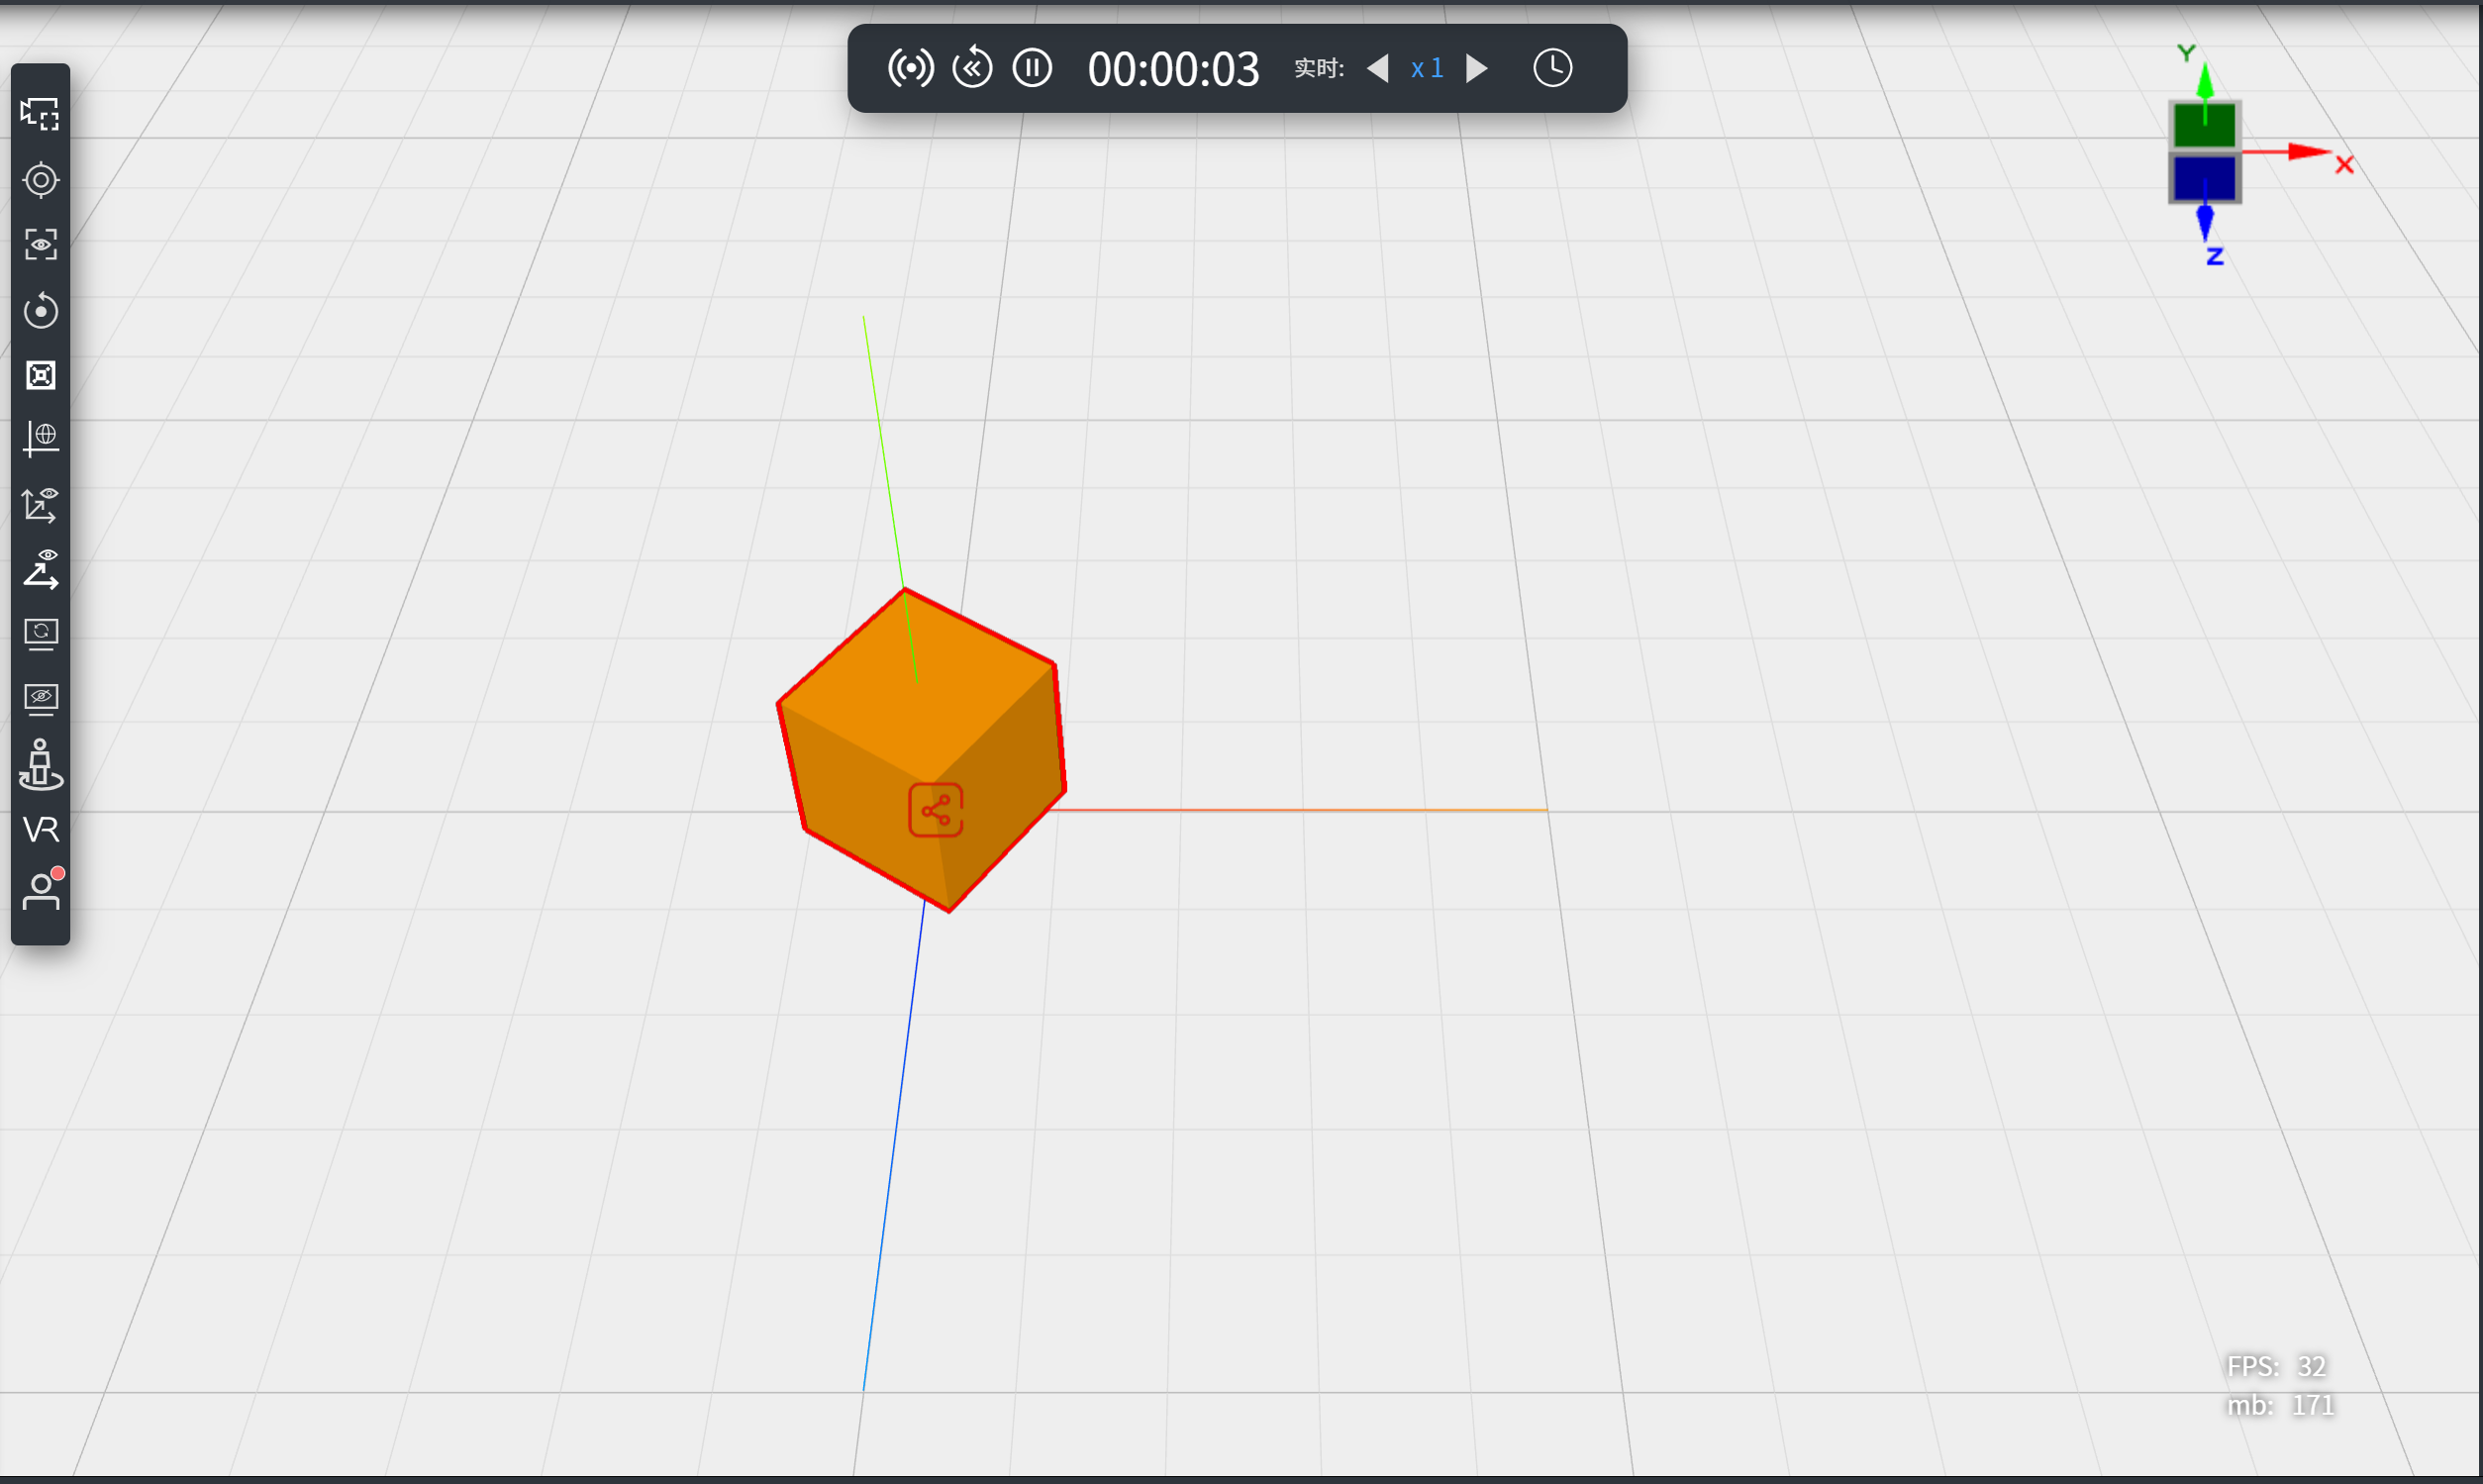Toggle the hidden-eye display monitor icon
The height and width of the screenshot is (1484, 2483).
(x=40, y=699)
